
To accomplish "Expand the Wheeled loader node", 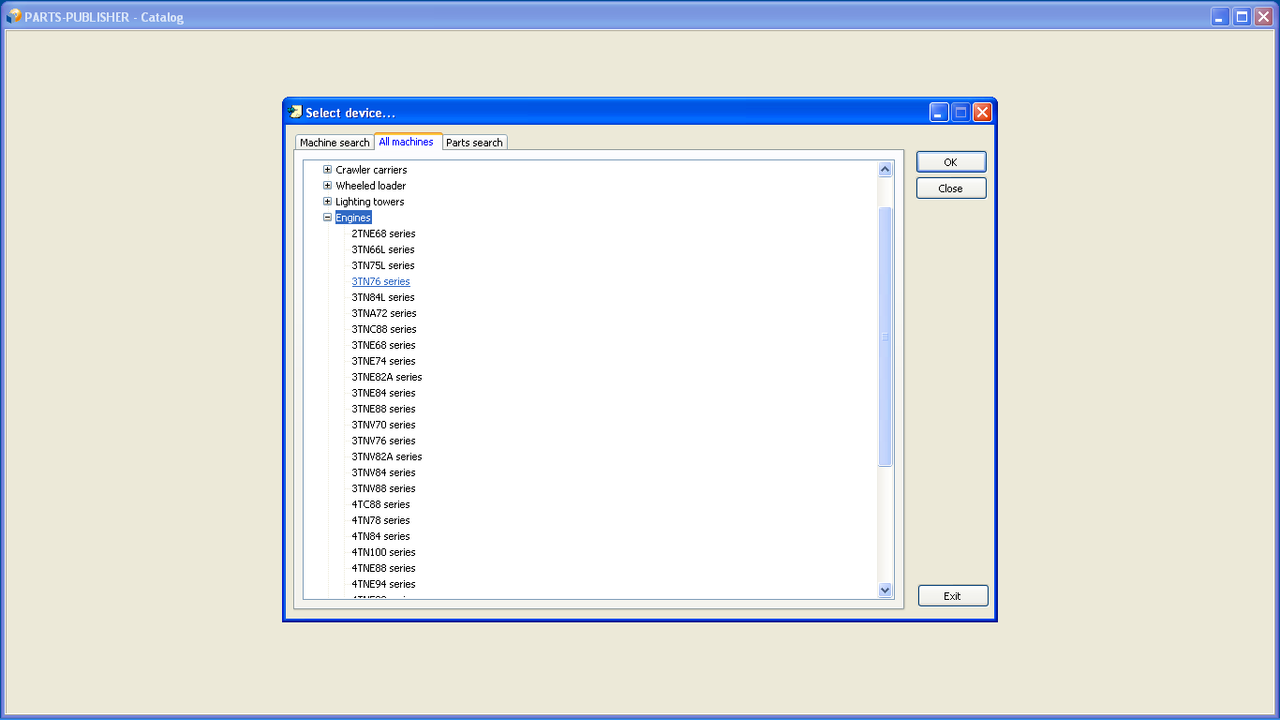I will pos(327,186).
